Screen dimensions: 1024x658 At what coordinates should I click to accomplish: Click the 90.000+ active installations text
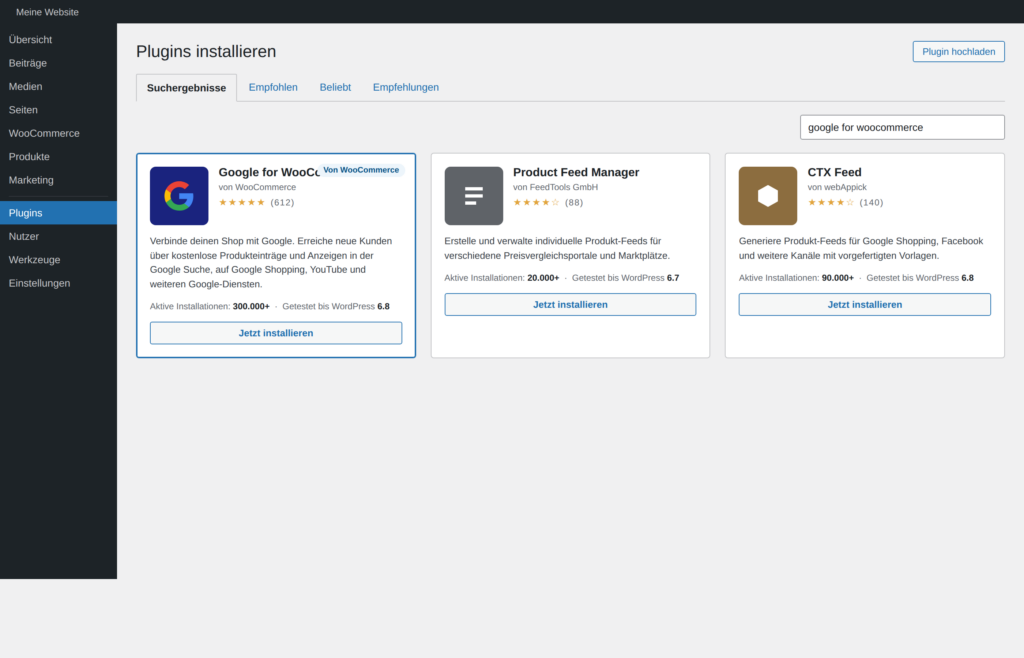(x=838, y=278)
